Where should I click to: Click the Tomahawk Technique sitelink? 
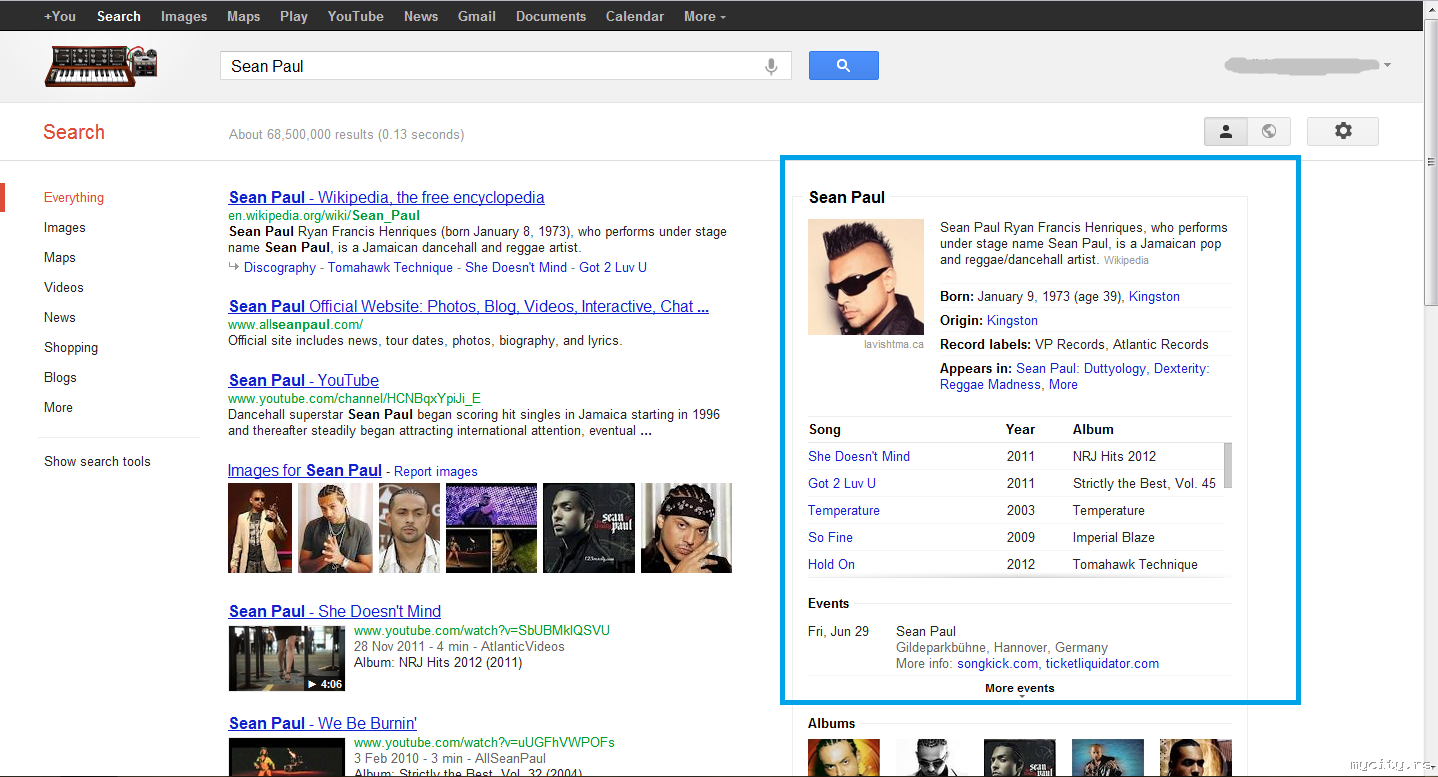point(390,267)
